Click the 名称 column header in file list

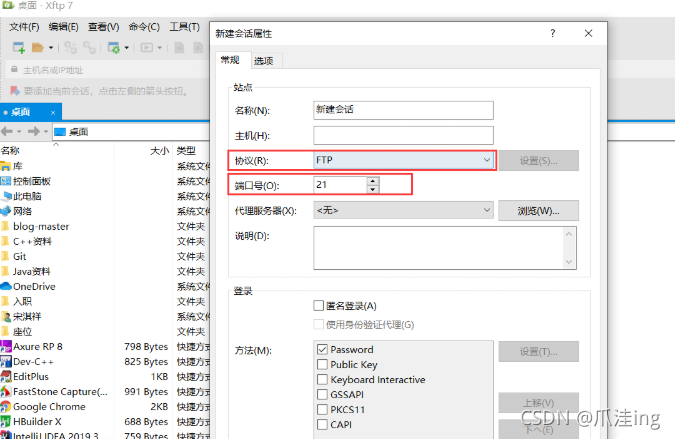pos(56,150)
